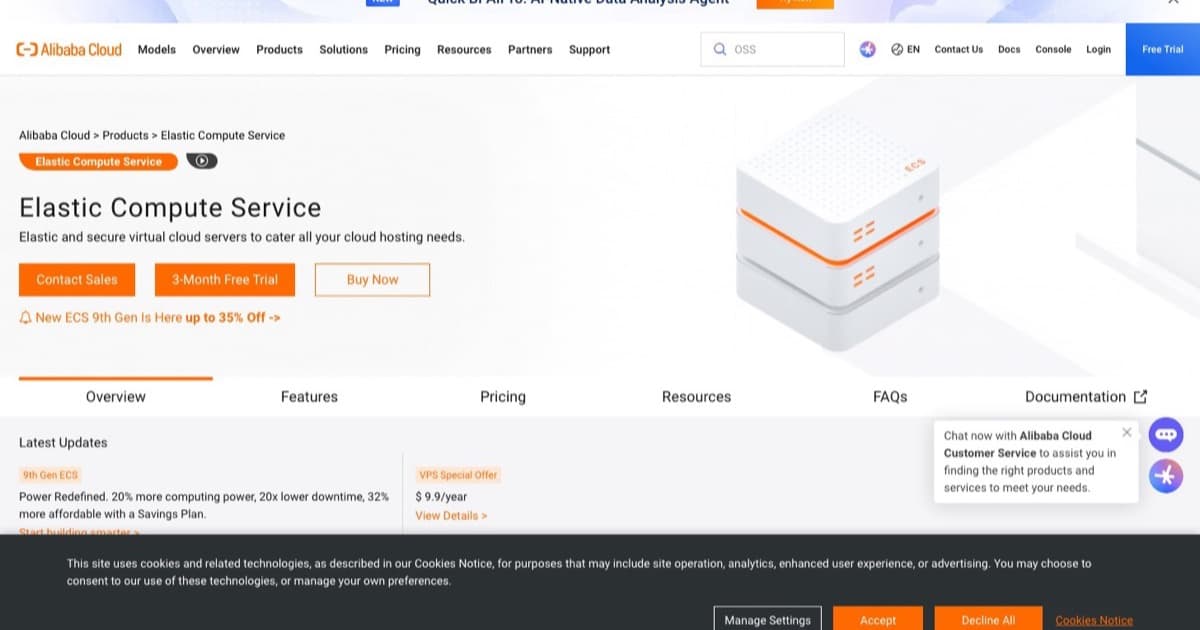Click the language globe icon next to EN

pyautogui.click(x=897, y=49)
